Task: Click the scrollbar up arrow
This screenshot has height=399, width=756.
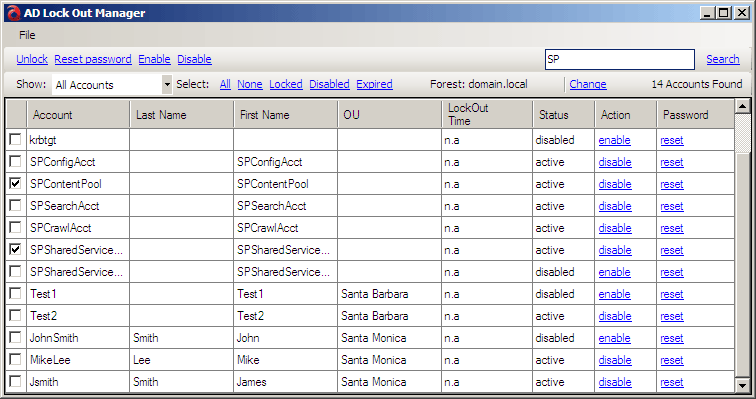Action: coord(742,106)
